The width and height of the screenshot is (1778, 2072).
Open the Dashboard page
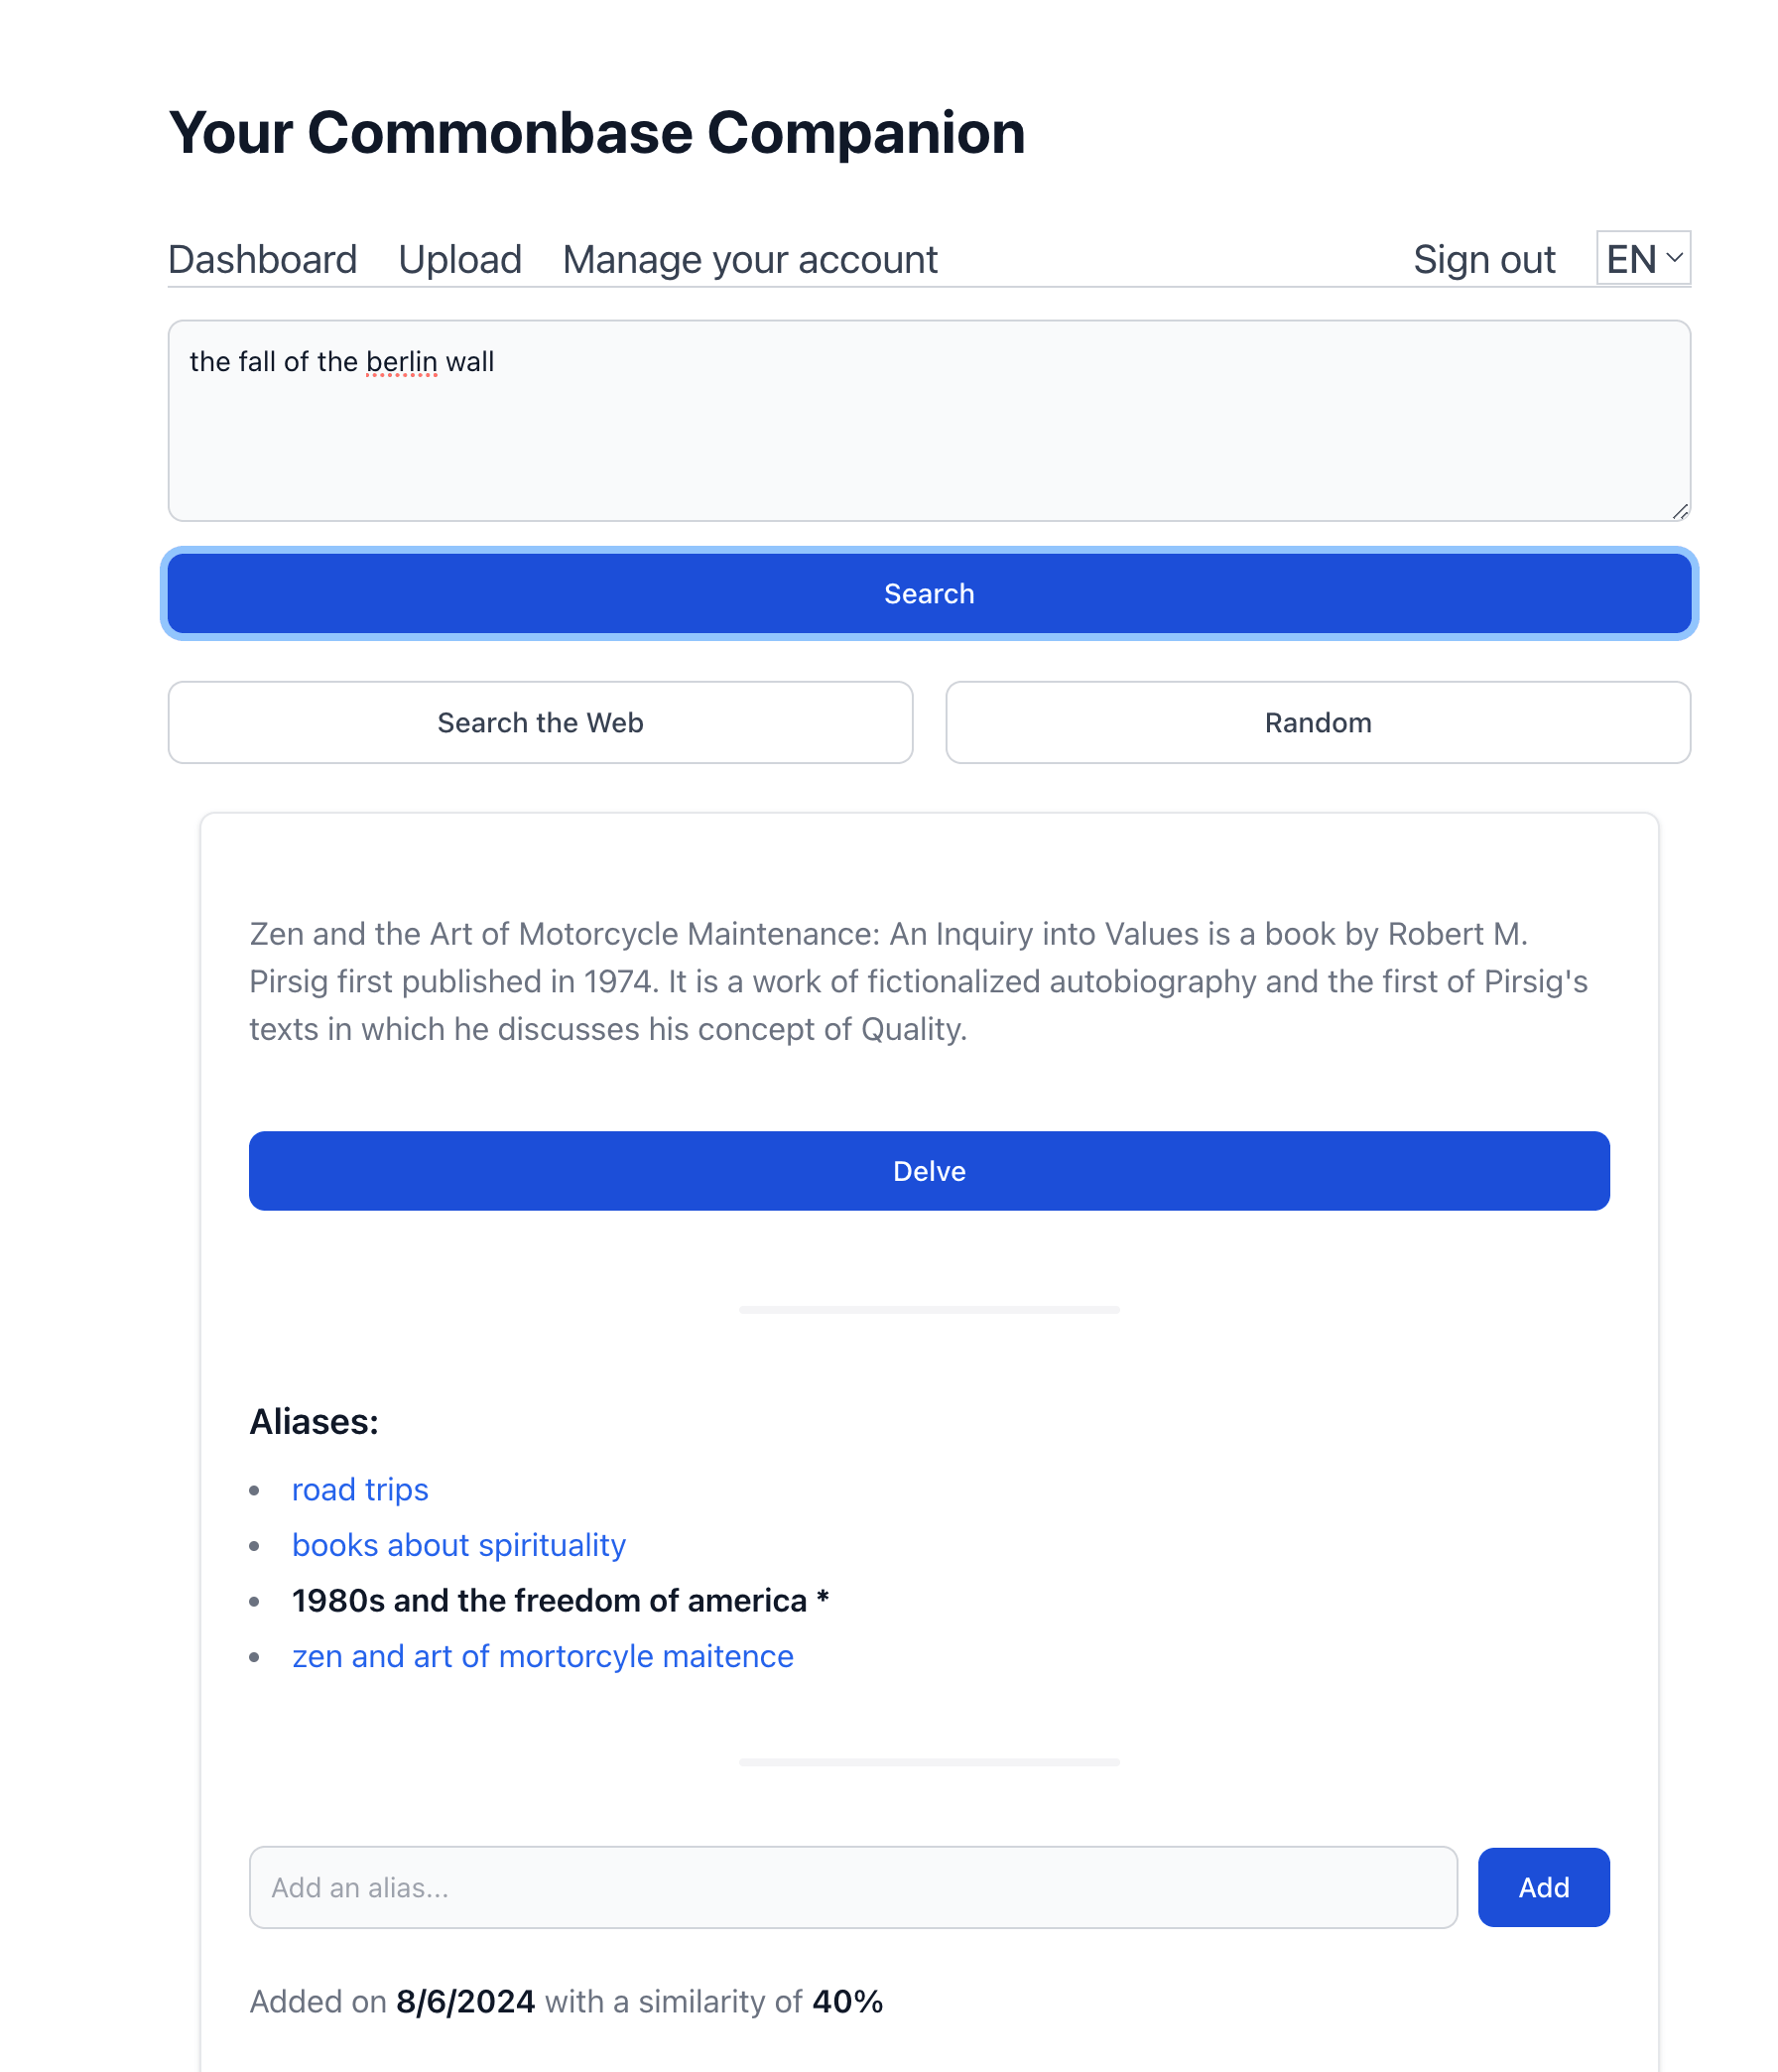click(x=262, y=260)
